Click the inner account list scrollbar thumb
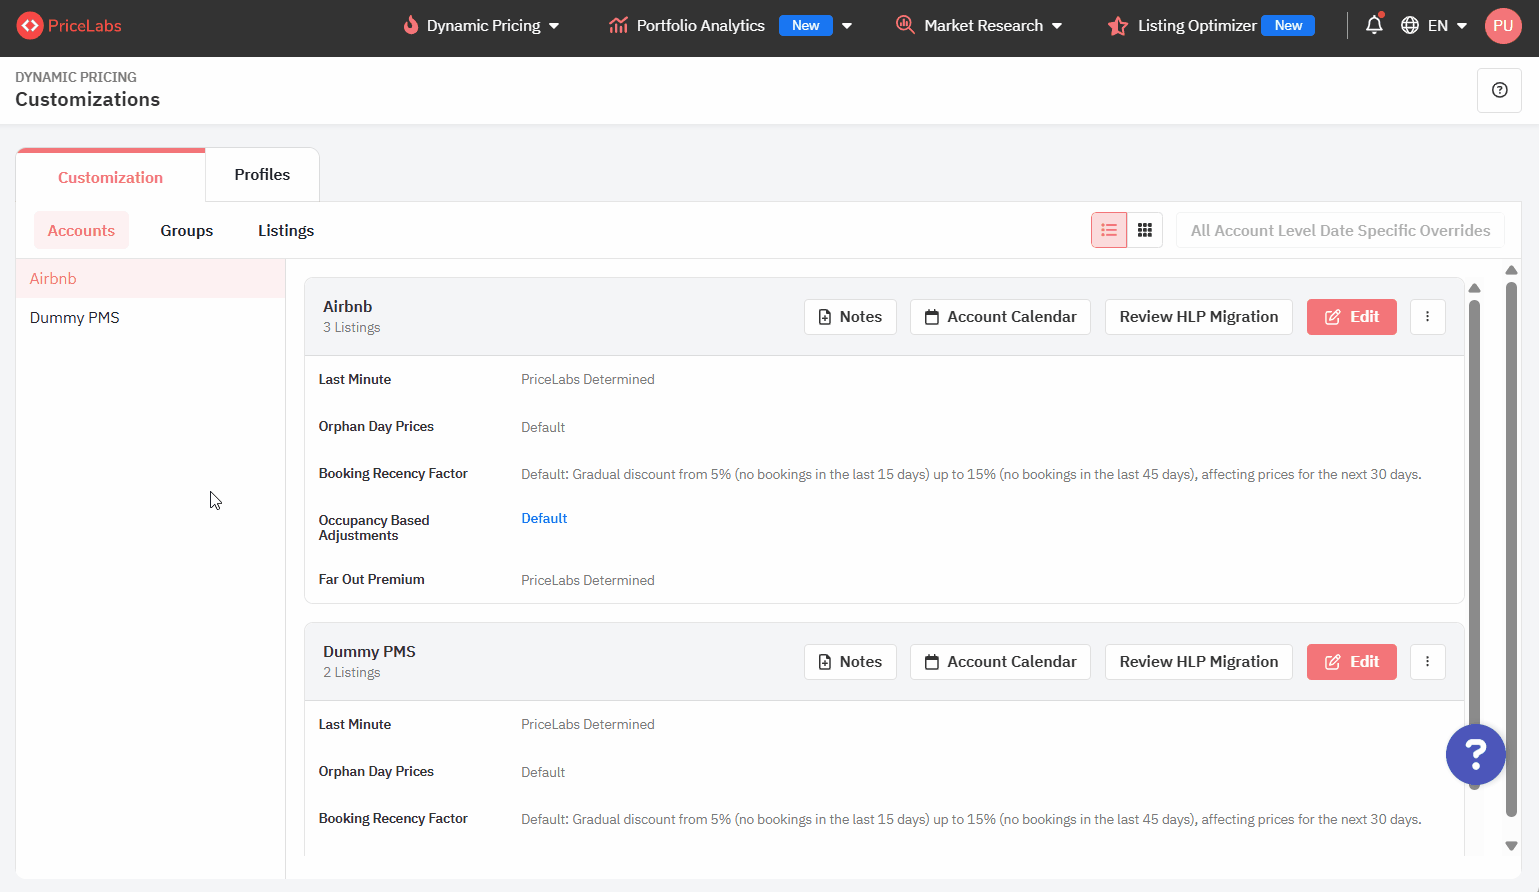This screenshot has height=892, width=1539. tap(1474, 544)
